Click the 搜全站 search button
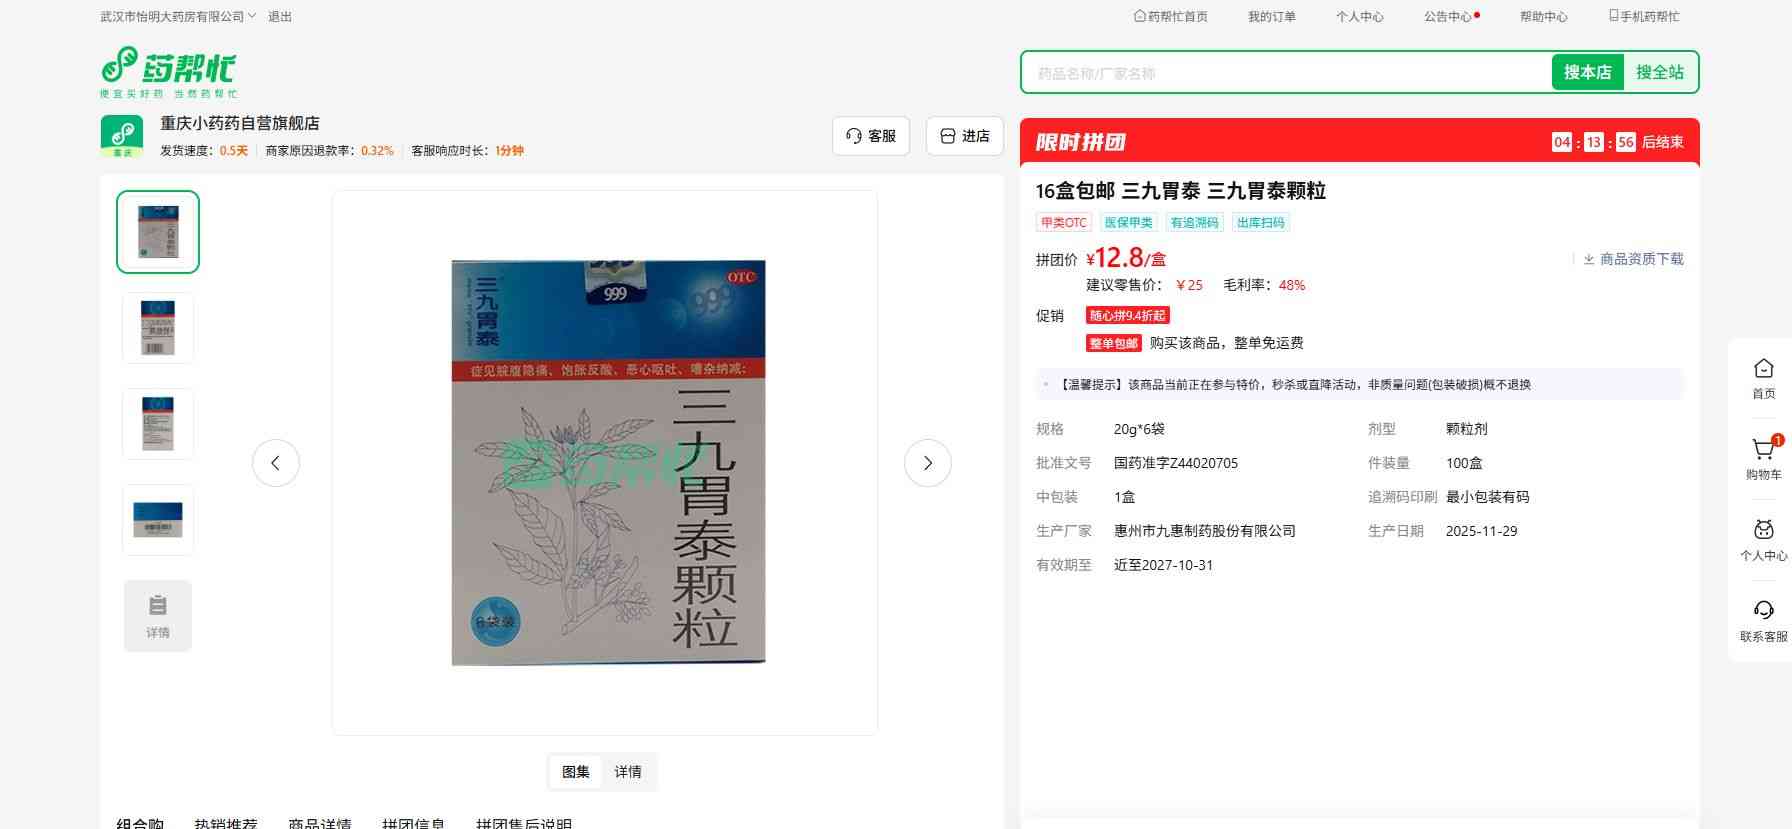The width and height of the screenshot is (1792, 829). tap(1659, 72)
